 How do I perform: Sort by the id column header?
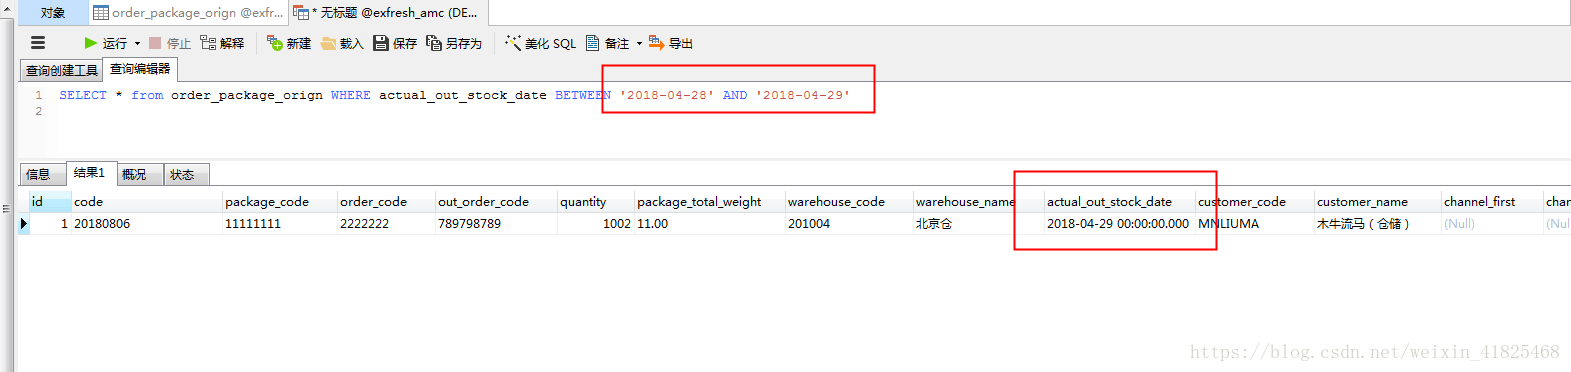coord(49,201)
